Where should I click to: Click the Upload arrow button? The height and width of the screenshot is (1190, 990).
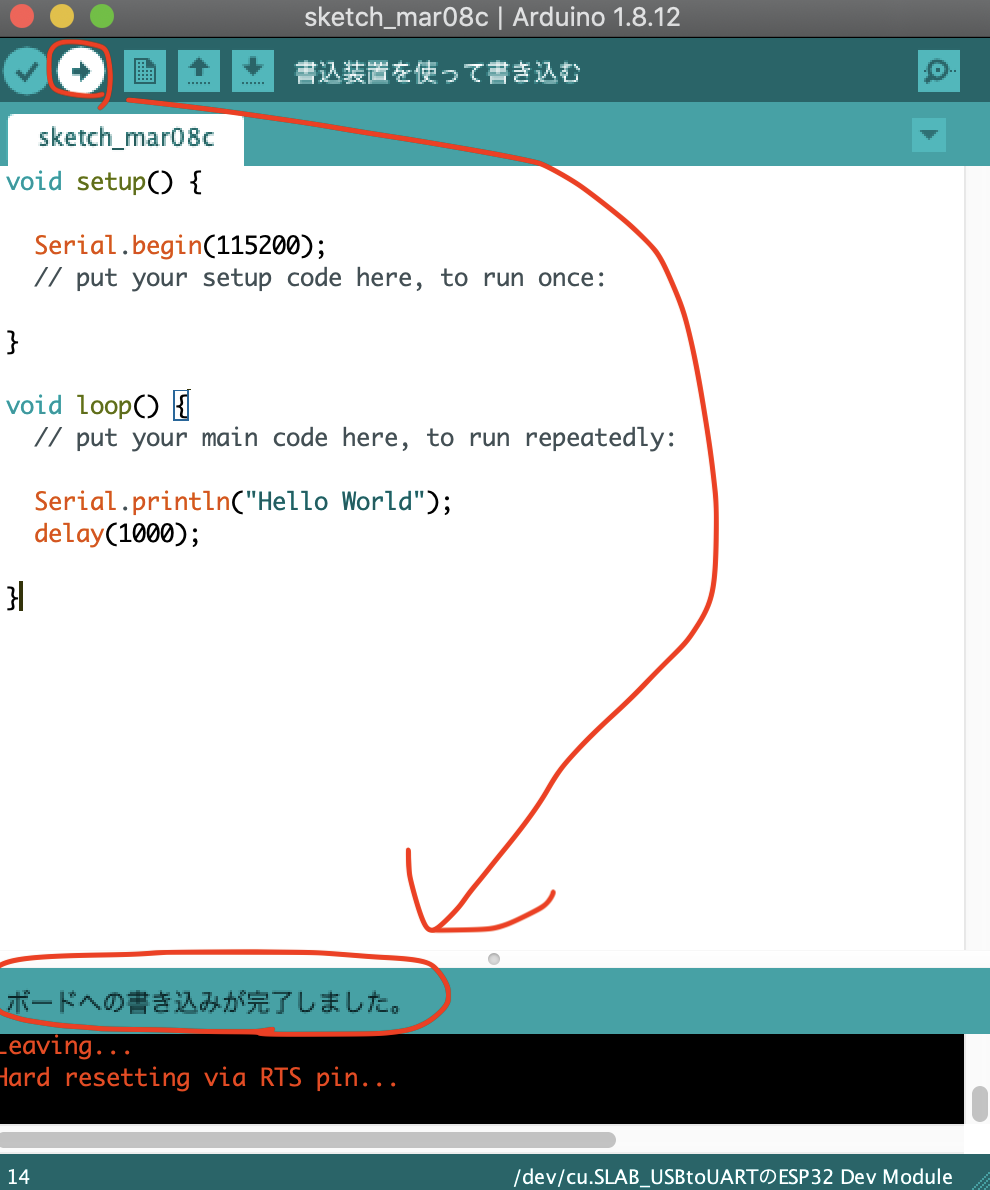80,71
